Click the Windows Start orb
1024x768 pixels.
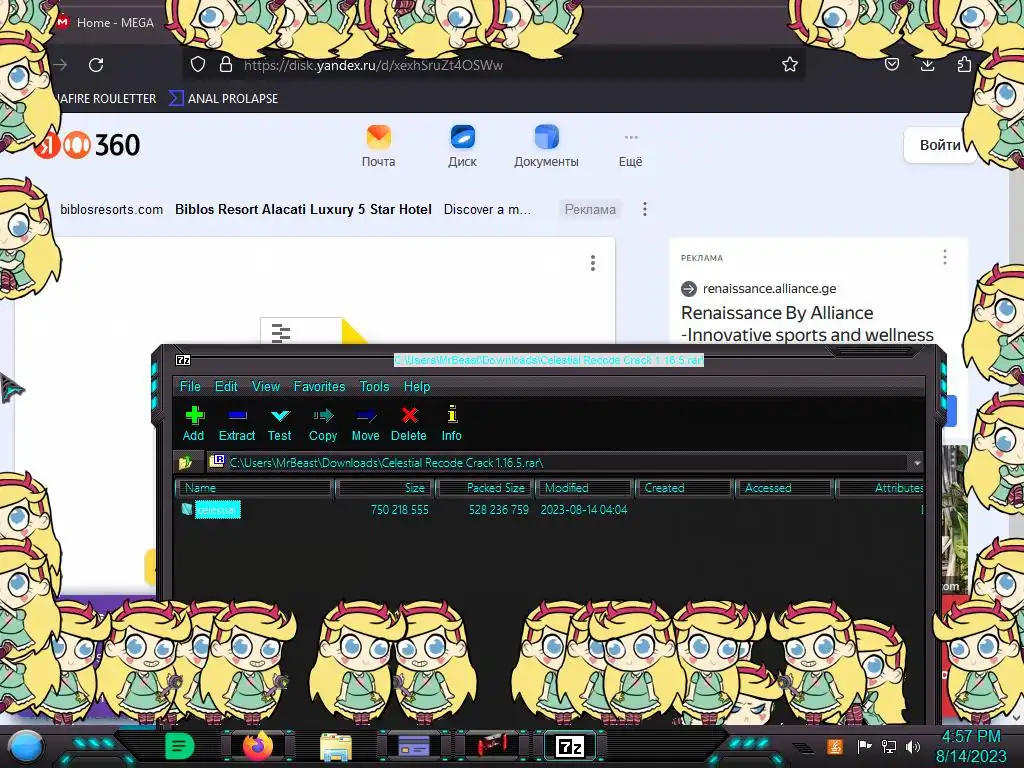click(x=26, y=747)
